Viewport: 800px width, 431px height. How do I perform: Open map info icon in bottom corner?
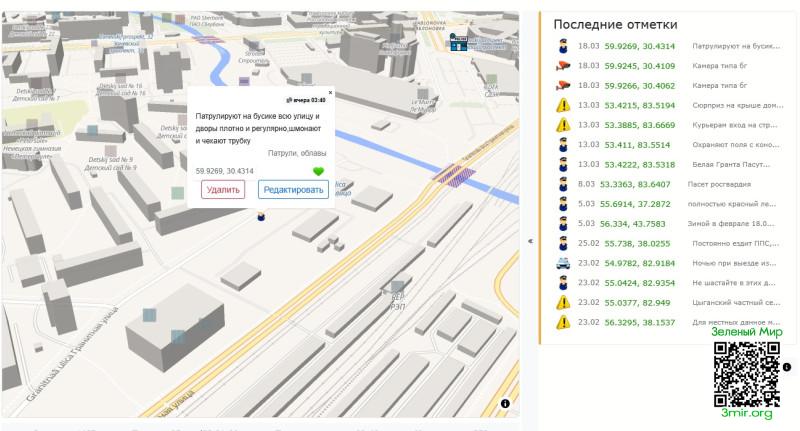(x=505, y=403)
